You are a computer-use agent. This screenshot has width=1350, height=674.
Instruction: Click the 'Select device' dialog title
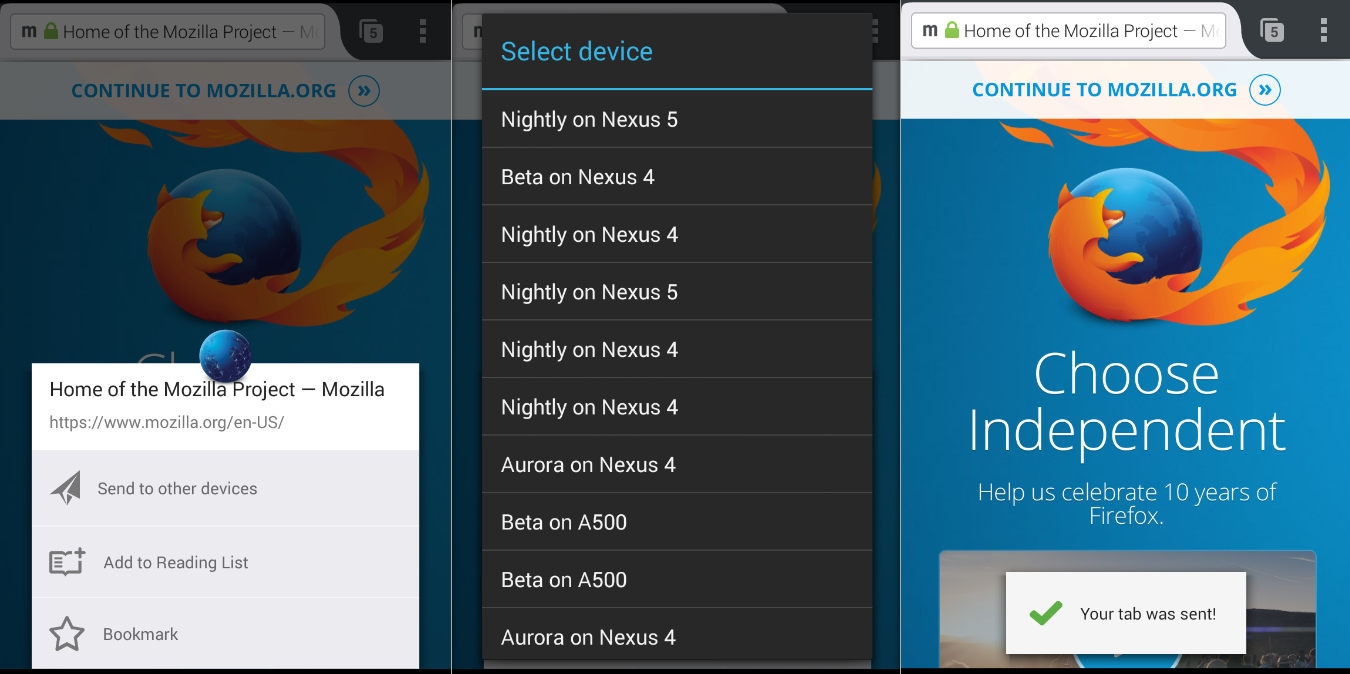click(577, 52)
